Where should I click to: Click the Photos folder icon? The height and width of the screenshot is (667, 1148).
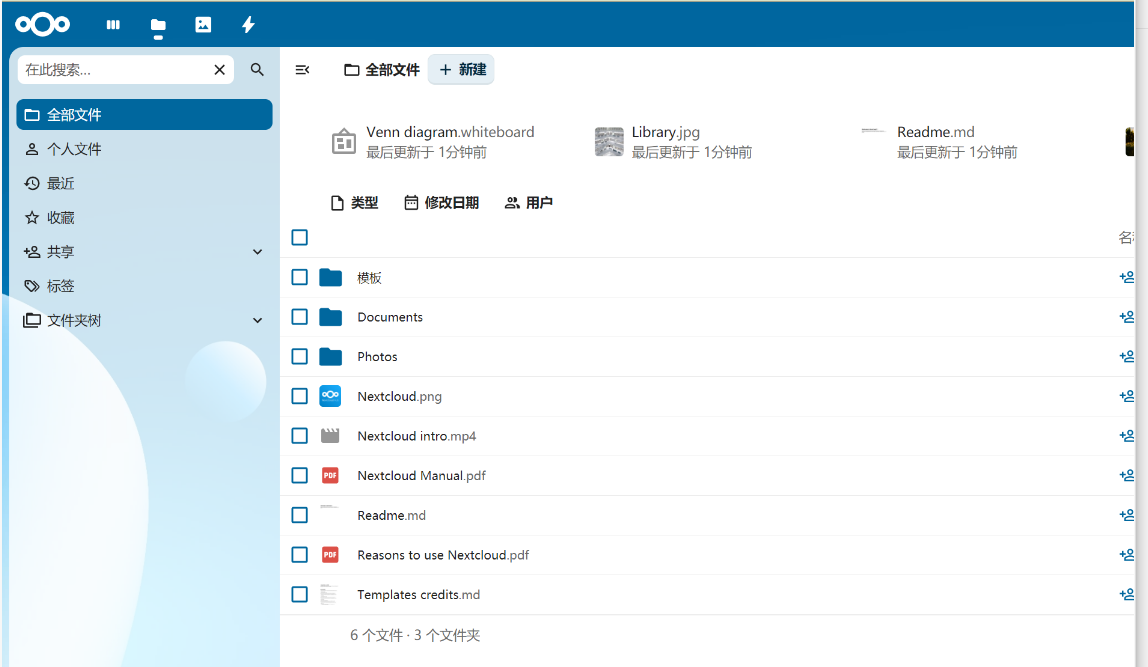coord(331,357)
